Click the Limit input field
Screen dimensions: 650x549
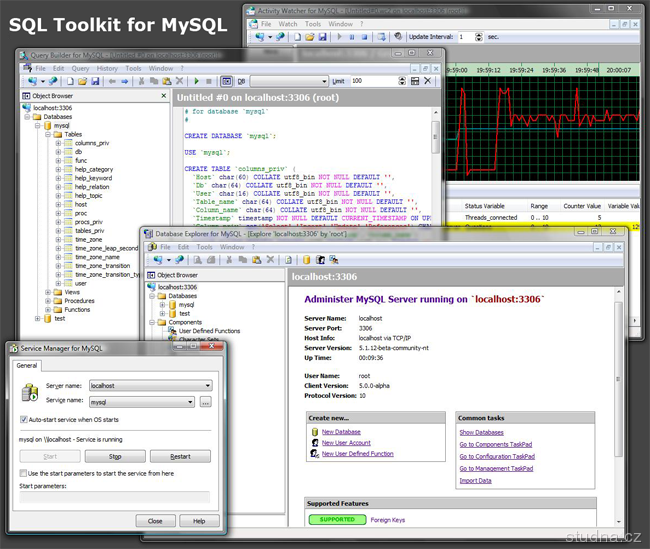coord(374,81)
